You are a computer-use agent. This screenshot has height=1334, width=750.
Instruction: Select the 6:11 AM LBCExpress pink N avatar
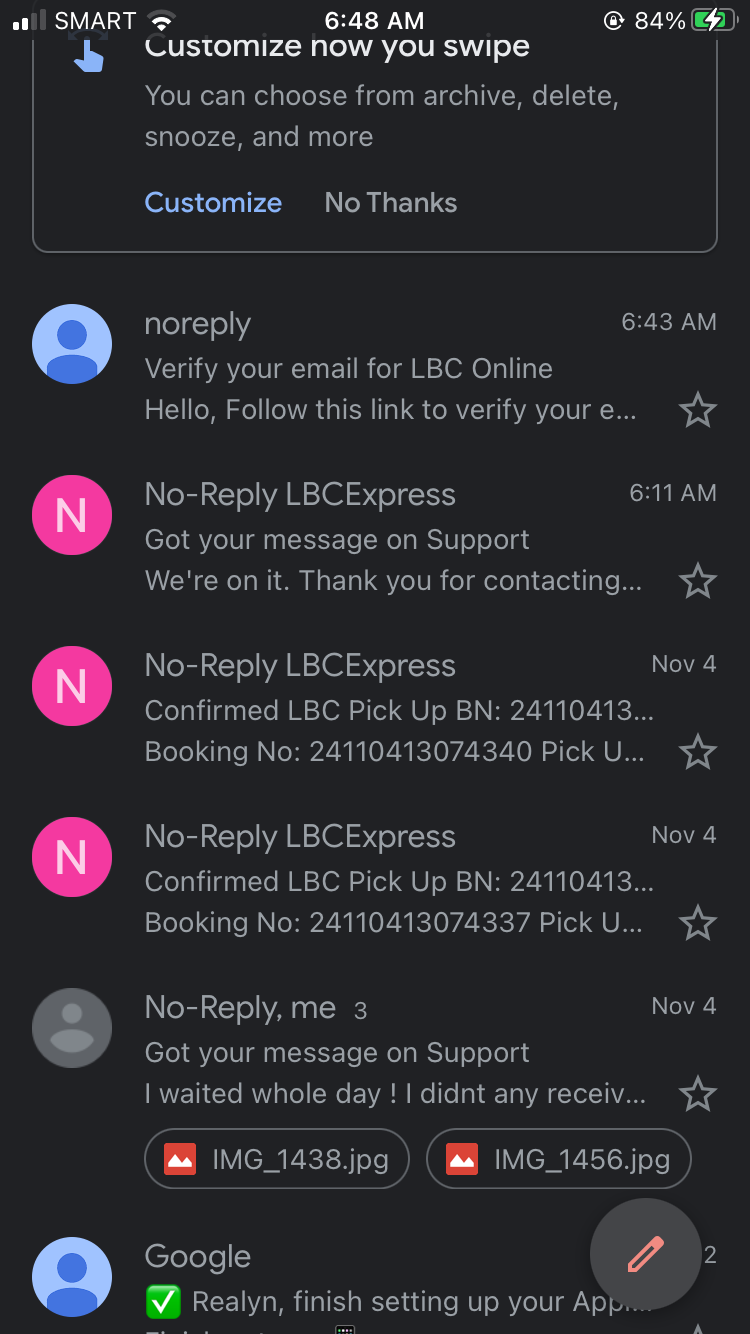point(72,515)
